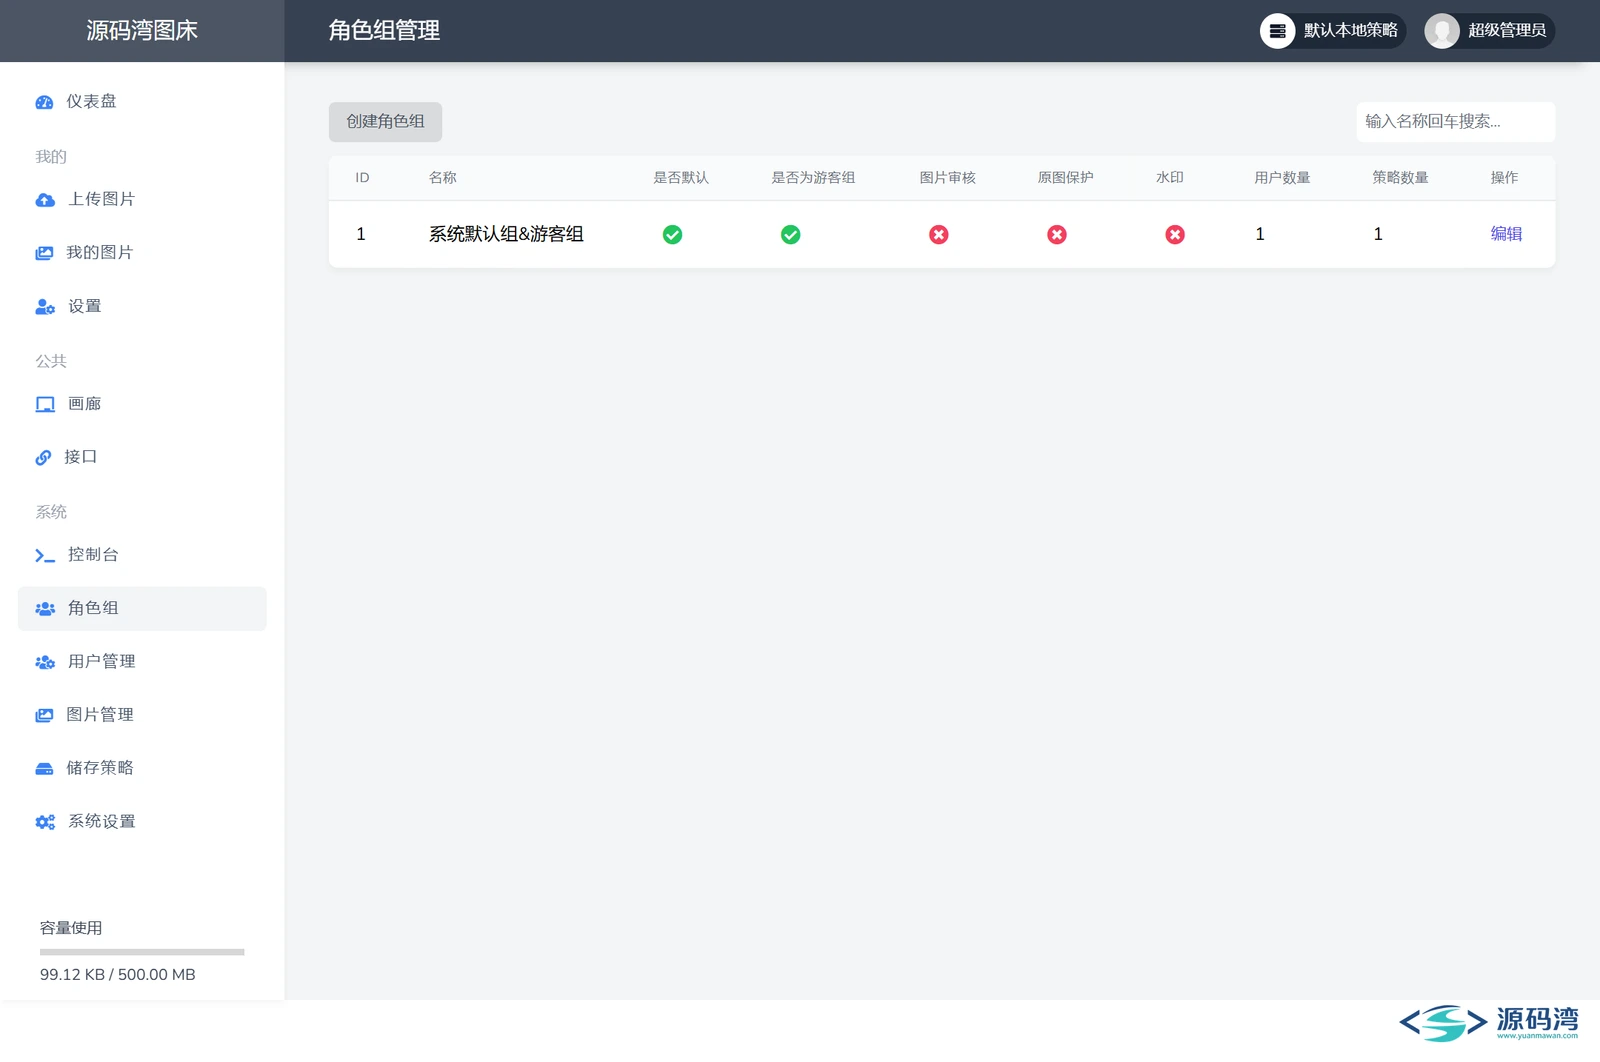Screen dimensions: 1600x1062
Task: Click the 设置 user-gear icon
Action: pyautogui.click(x=45, y=307)
